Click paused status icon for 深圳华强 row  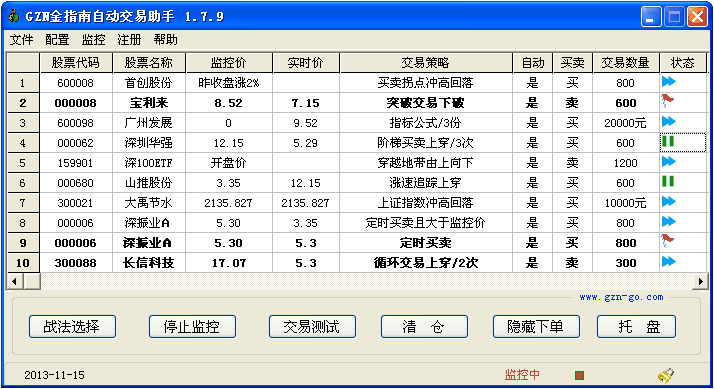point(668,142)
